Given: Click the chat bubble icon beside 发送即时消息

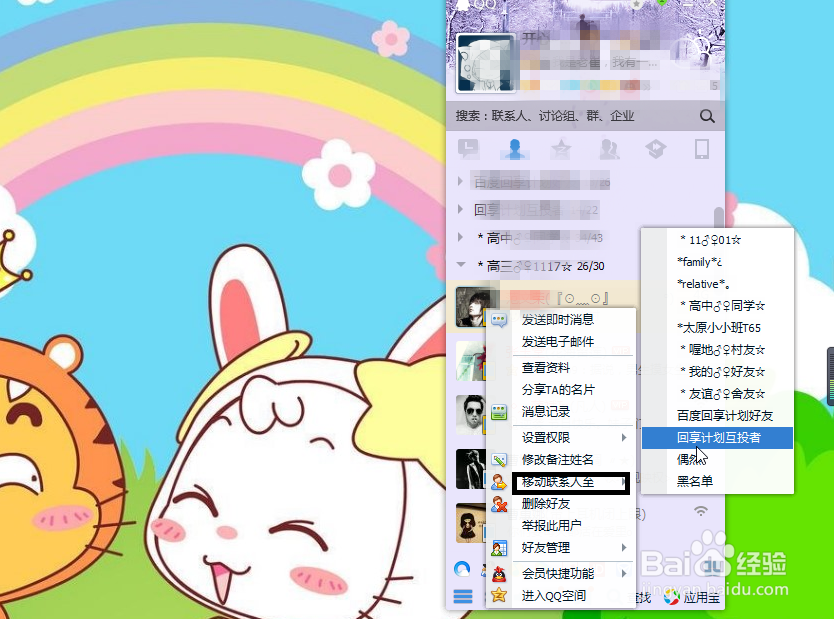Looking at the screenshot, I should (499, 320).
